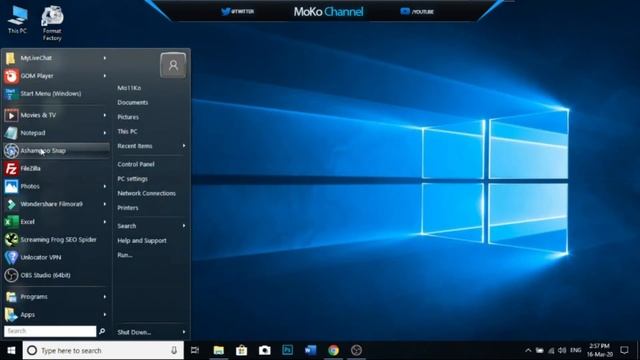Screen dimensions: 640x360
Task: Open This PC from start menu list
Action: coord(127,131)
